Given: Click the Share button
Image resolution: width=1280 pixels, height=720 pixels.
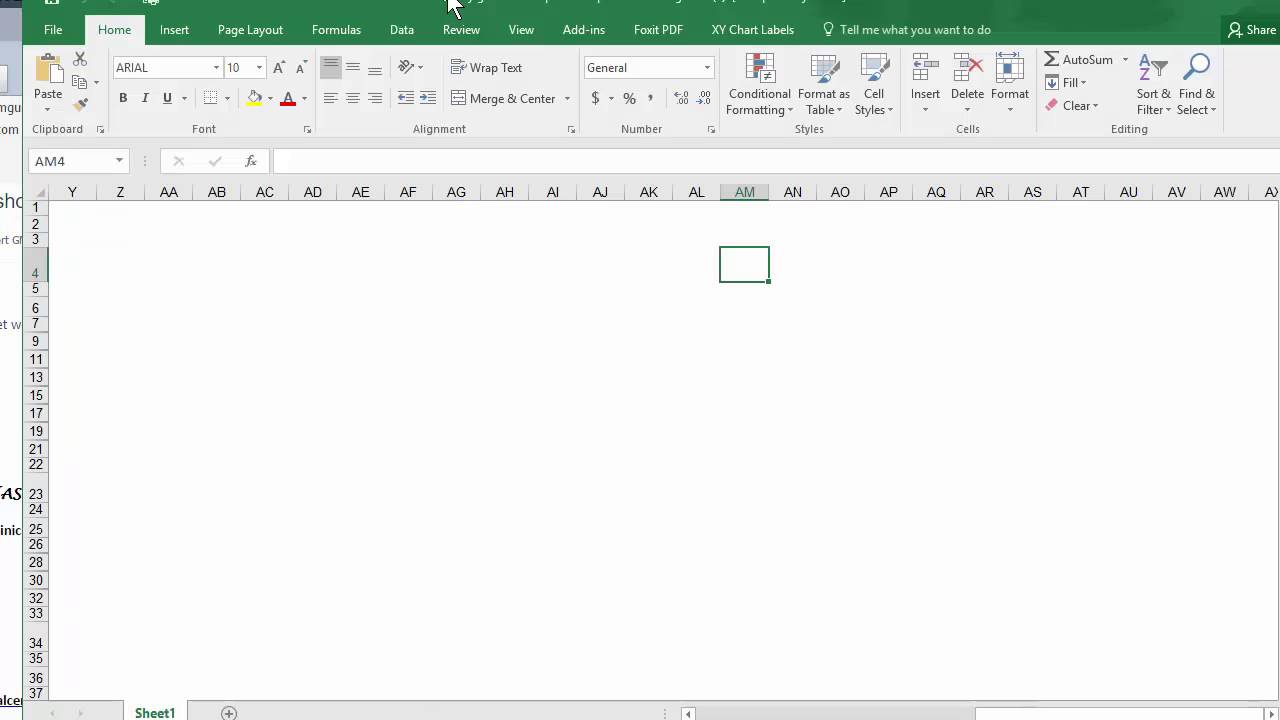Looking at the screenshot, I should click(1252, 30).
